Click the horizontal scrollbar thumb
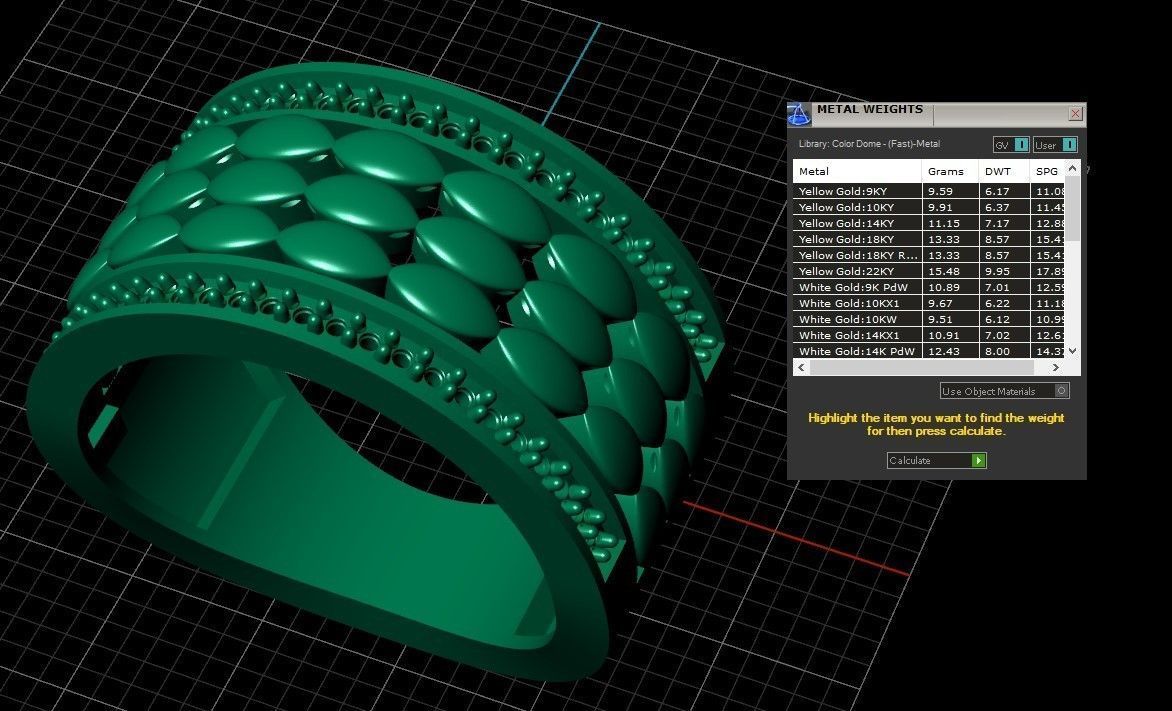The width and height of the screenshot is (1172, 711). pos(922,368)
